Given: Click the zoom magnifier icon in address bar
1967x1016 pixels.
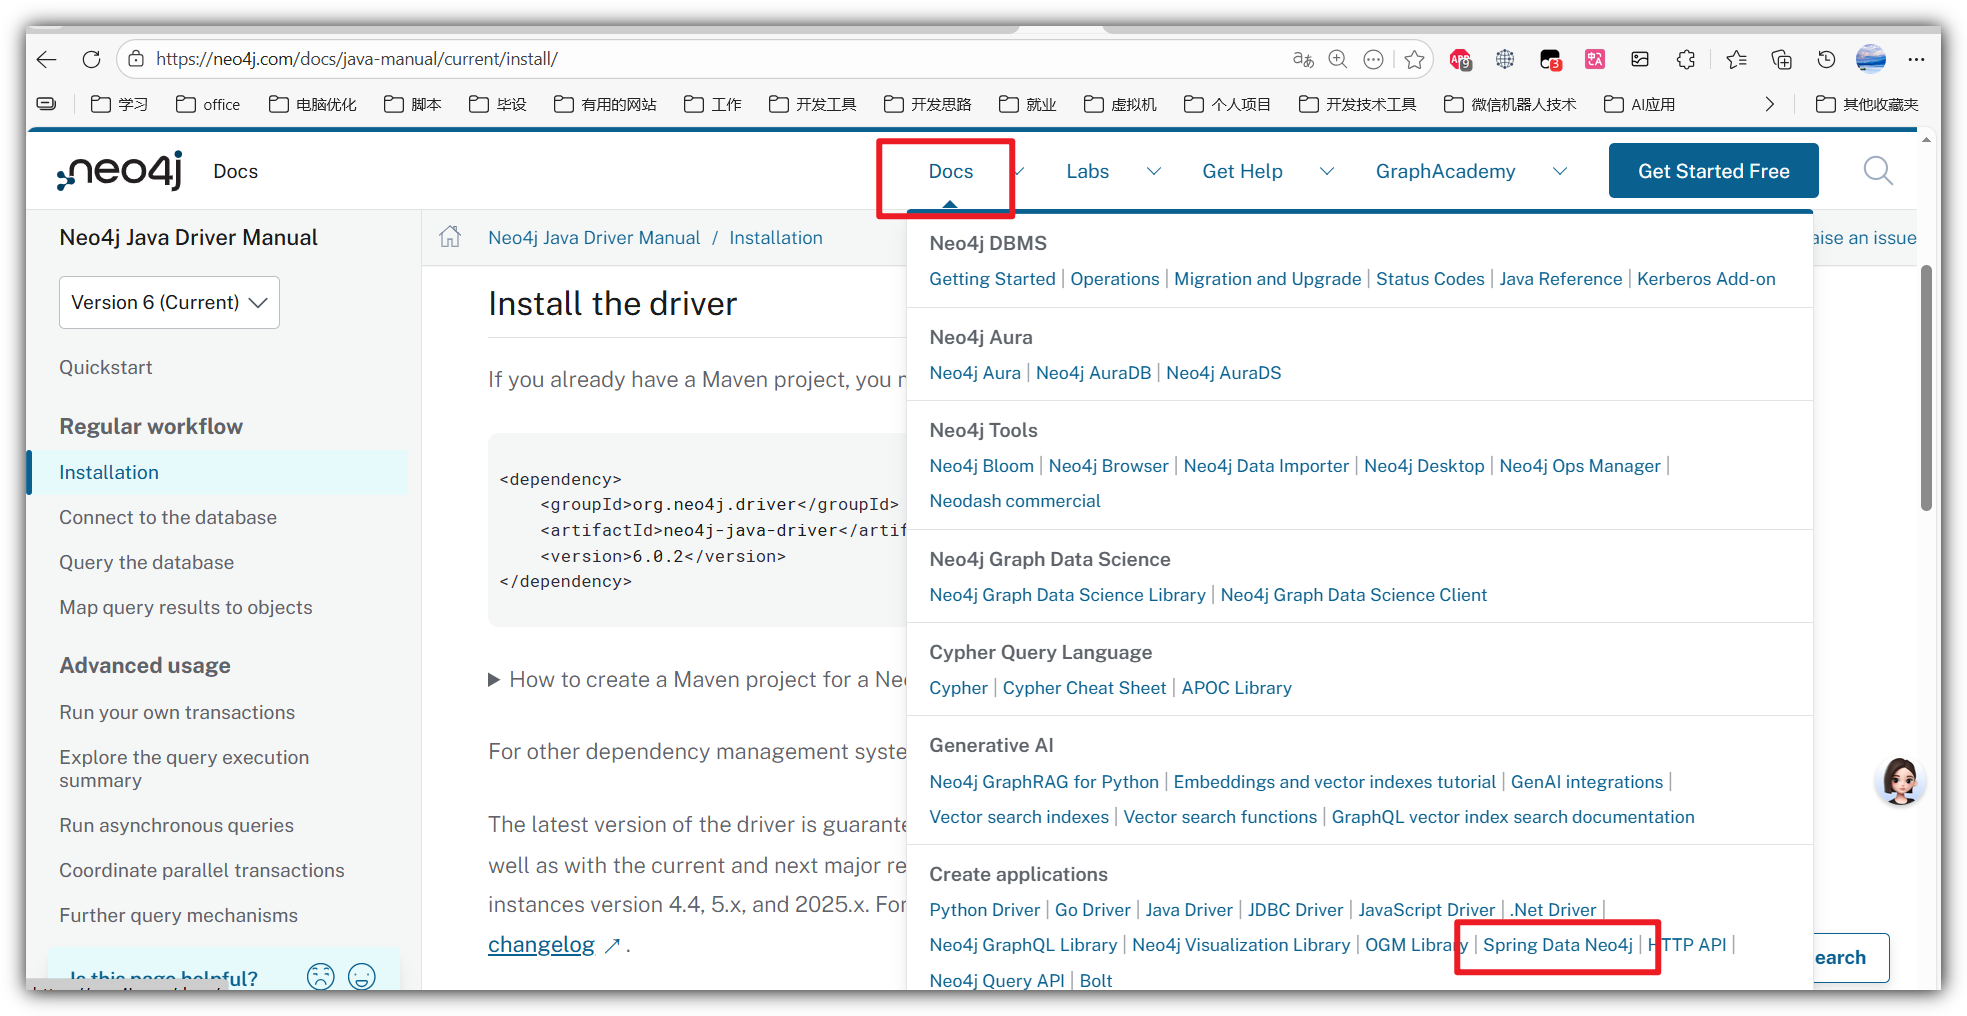Looking at the screenshot, I should coord(1338,59).
